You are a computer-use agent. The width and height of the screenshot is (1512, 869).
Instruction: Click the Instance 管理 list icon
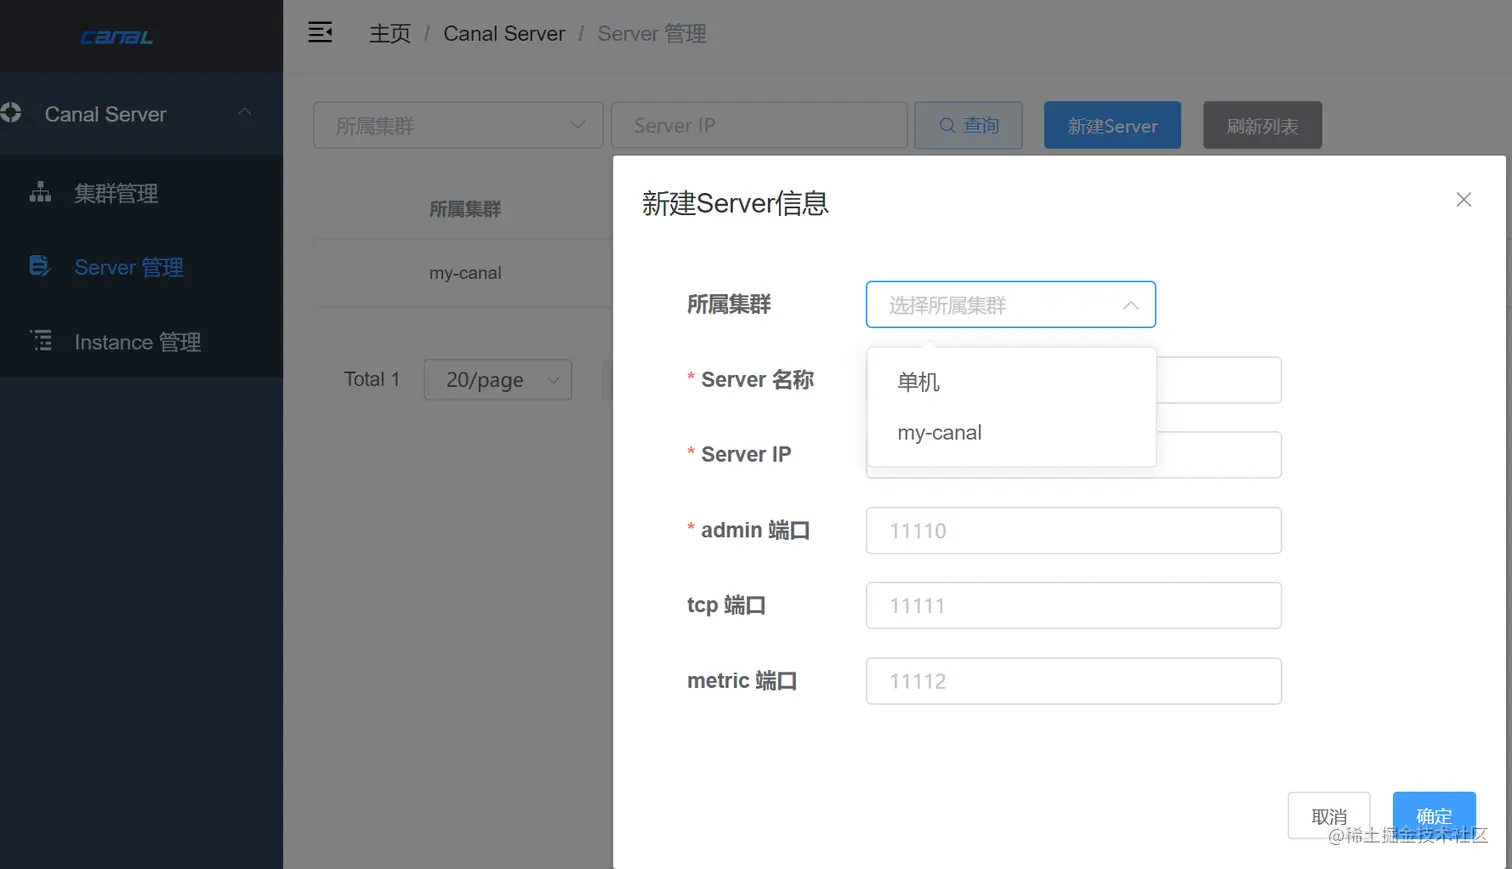(41, 340)
